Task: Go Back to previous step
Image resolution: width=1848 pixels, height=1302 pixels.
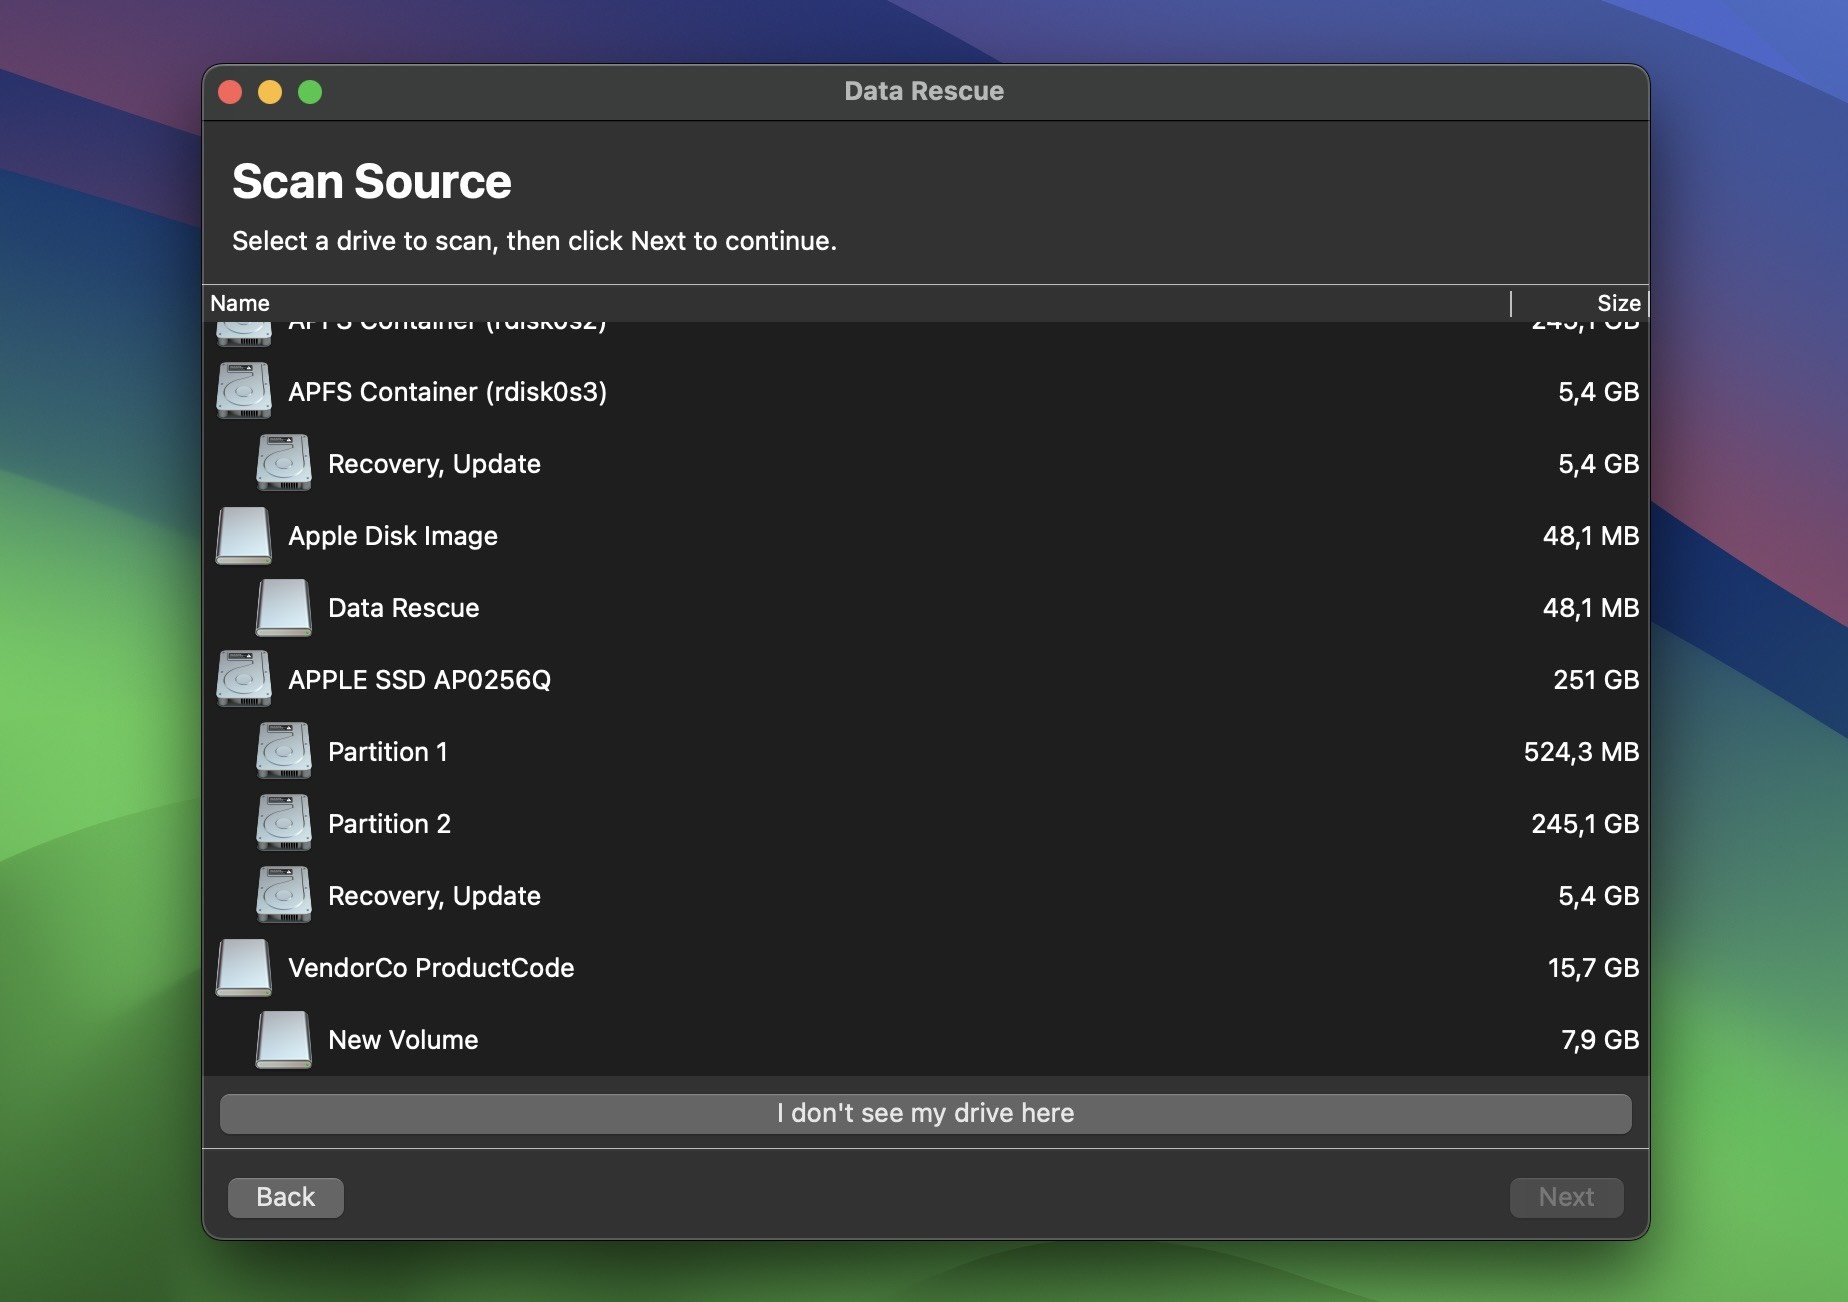Action: tap(286, 1197)
